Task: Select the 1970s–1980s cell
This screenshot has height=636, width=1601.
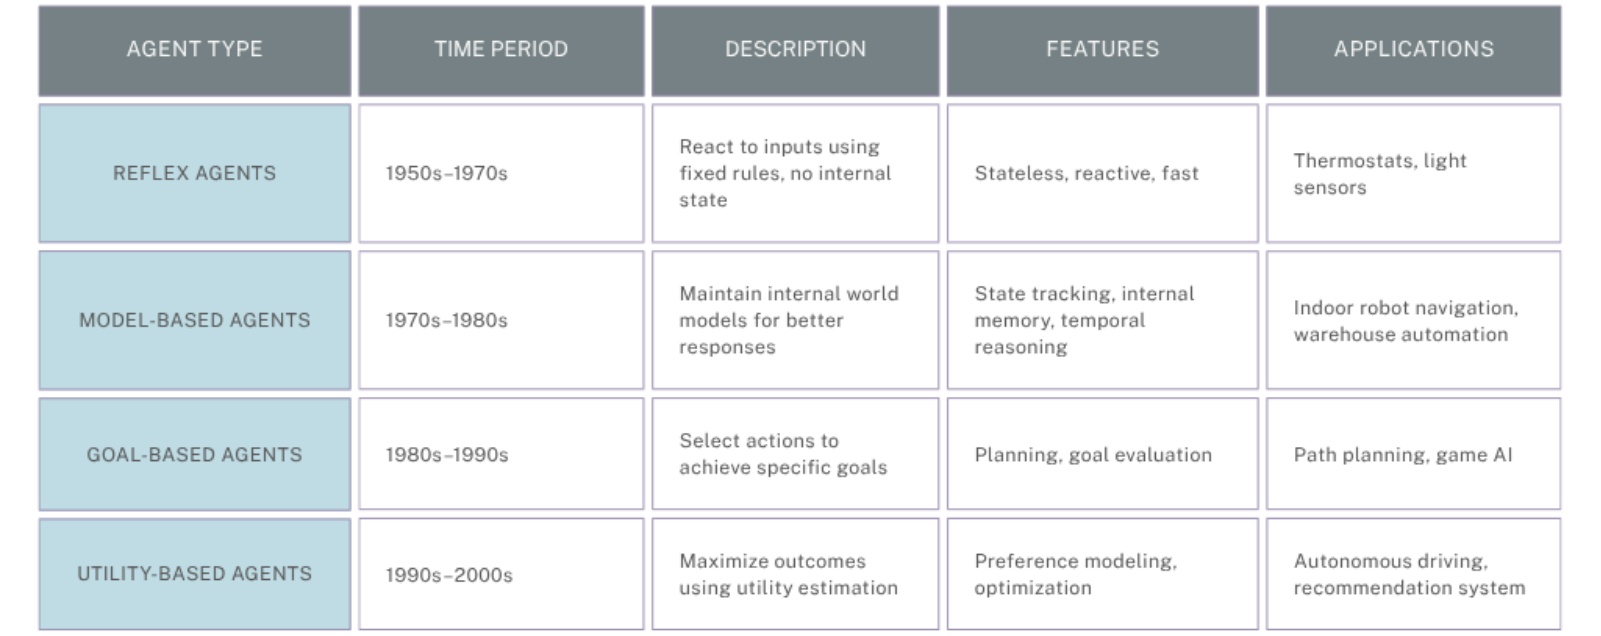Action: point(447,321)
